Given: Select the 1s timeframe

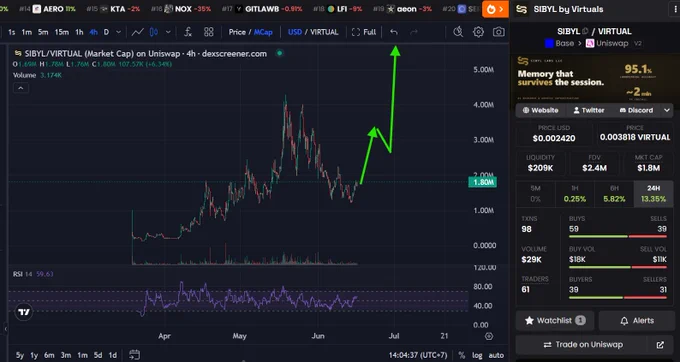Looking at the screenshot, I should 12,32.
